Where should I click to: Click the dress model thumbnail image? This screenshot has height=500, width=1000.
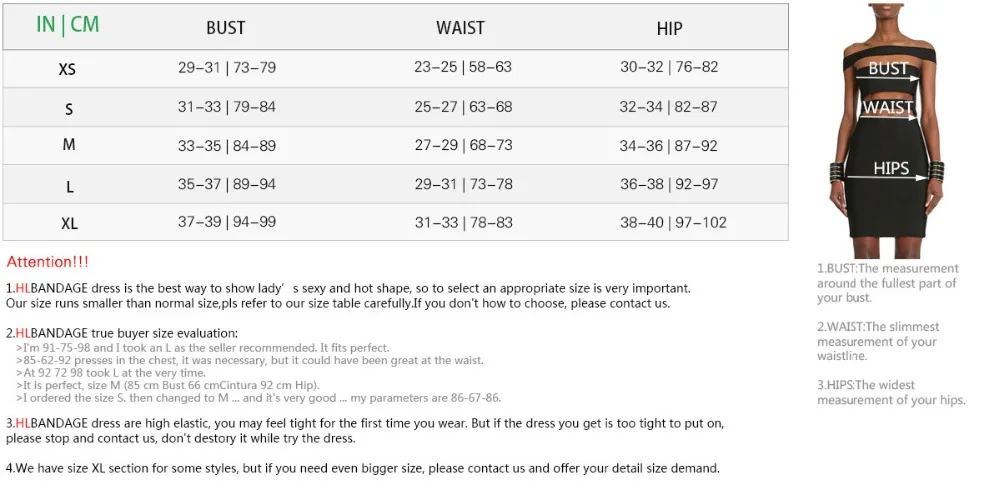tap(888, 130)
